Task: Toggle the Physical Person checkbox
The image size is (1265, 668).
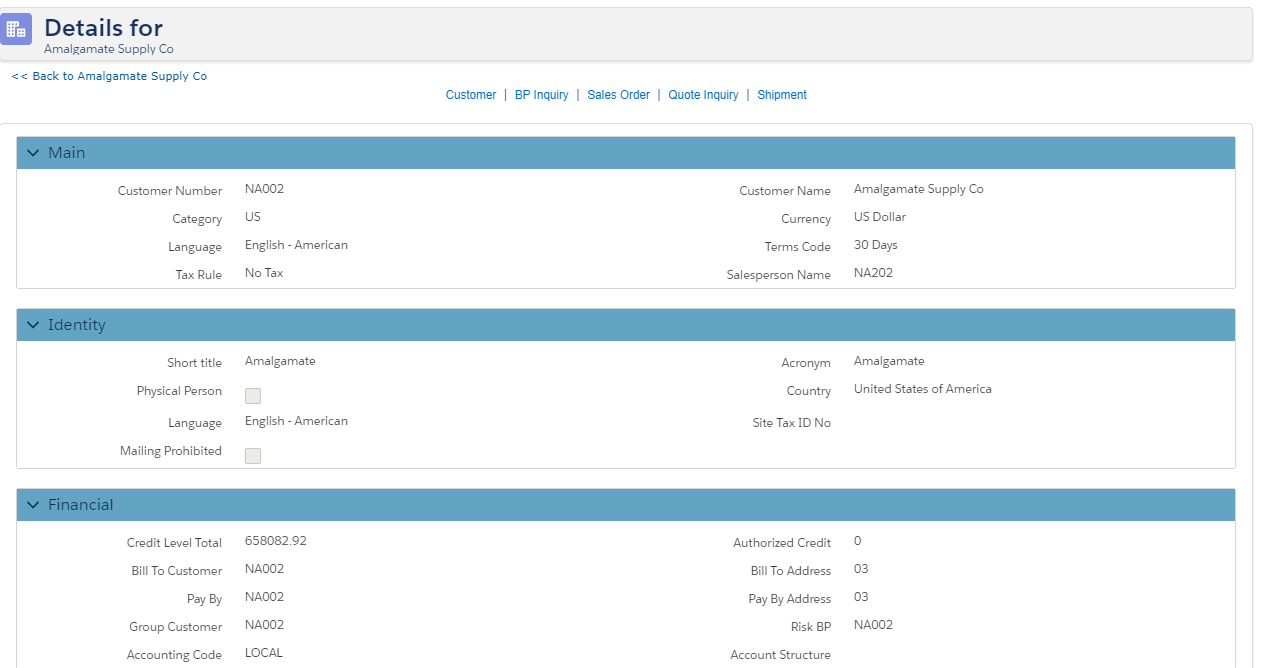Action: coord(253,396)
